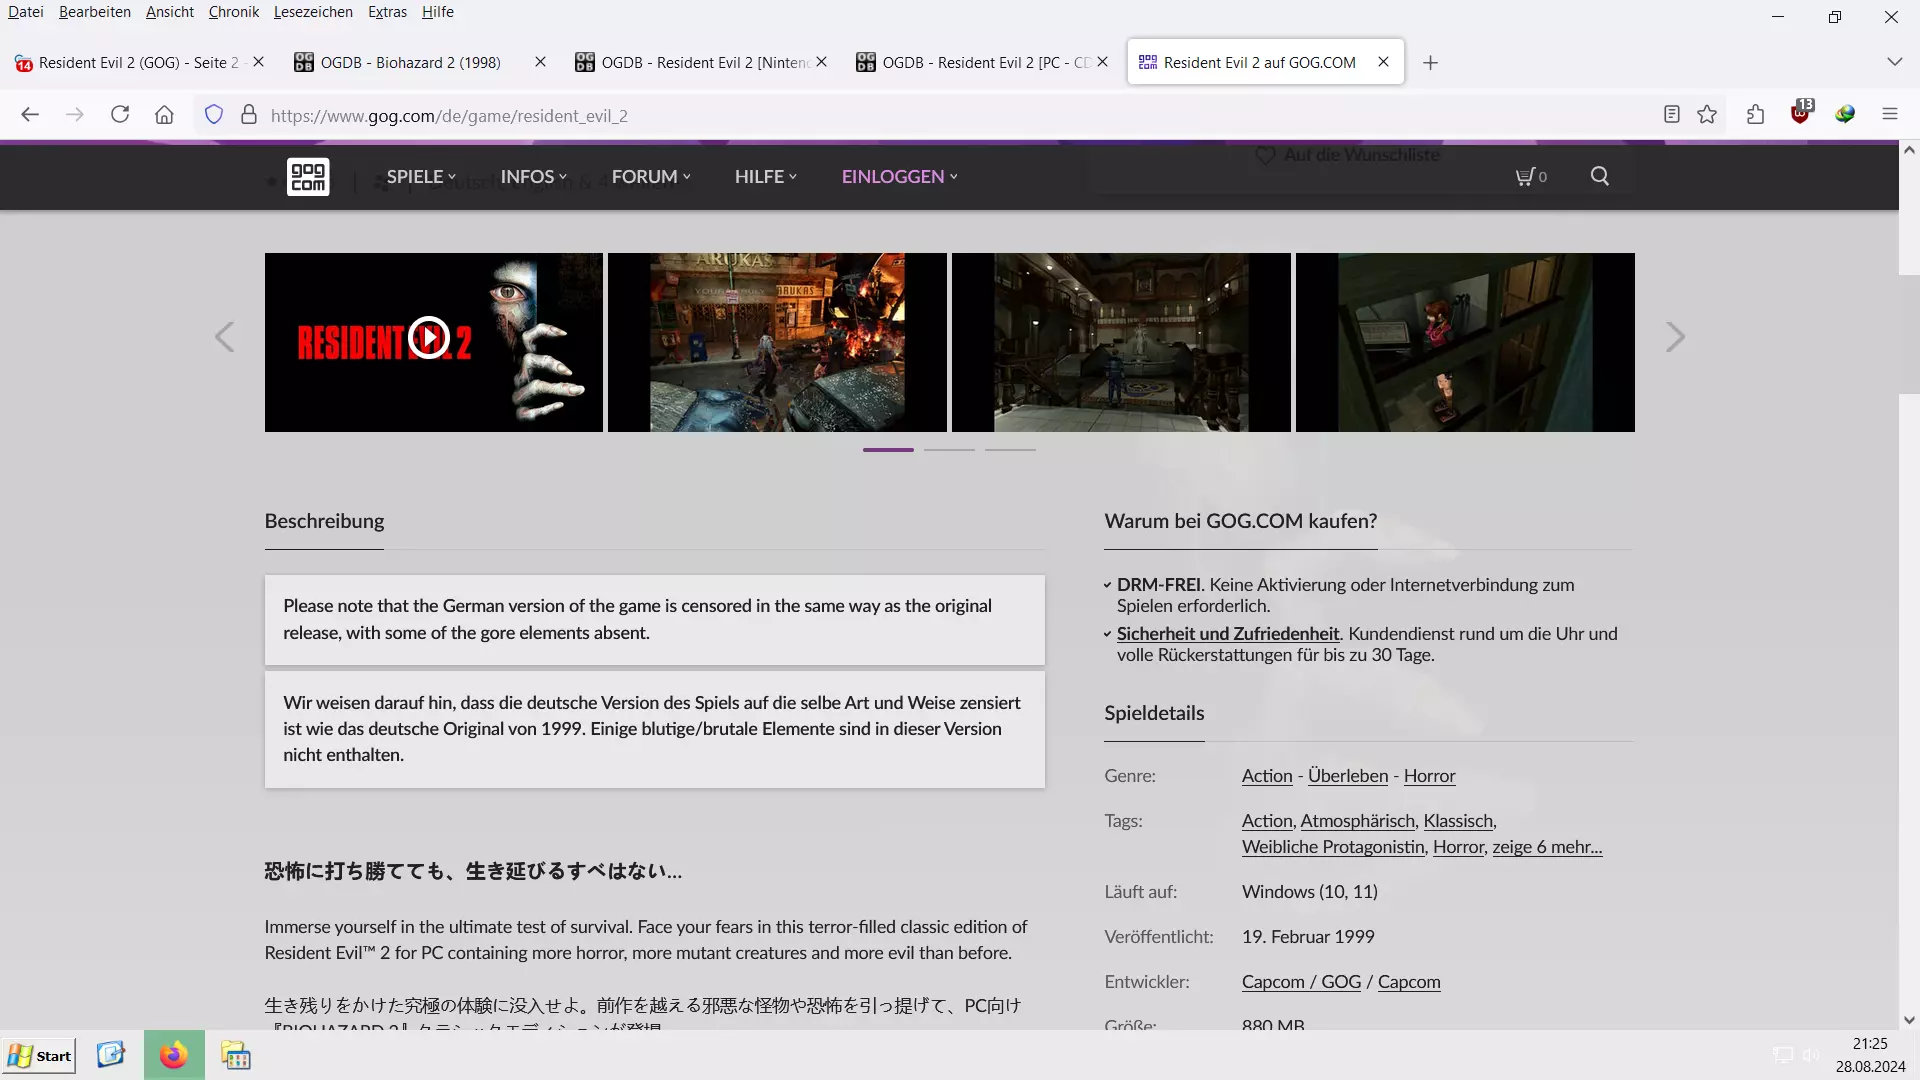The image size is (1920, 1080).
Task: Open 'Sicherheit und Zufriedenheit' link
Action: pyautogui.click(x=1228, y=634)
